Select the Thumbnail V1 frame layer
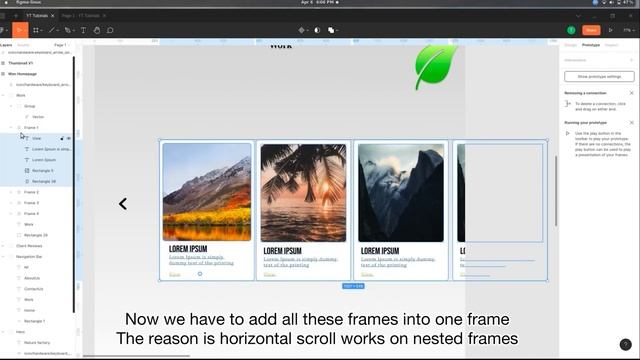Screen dimensions: 640x360 point(20,63)
